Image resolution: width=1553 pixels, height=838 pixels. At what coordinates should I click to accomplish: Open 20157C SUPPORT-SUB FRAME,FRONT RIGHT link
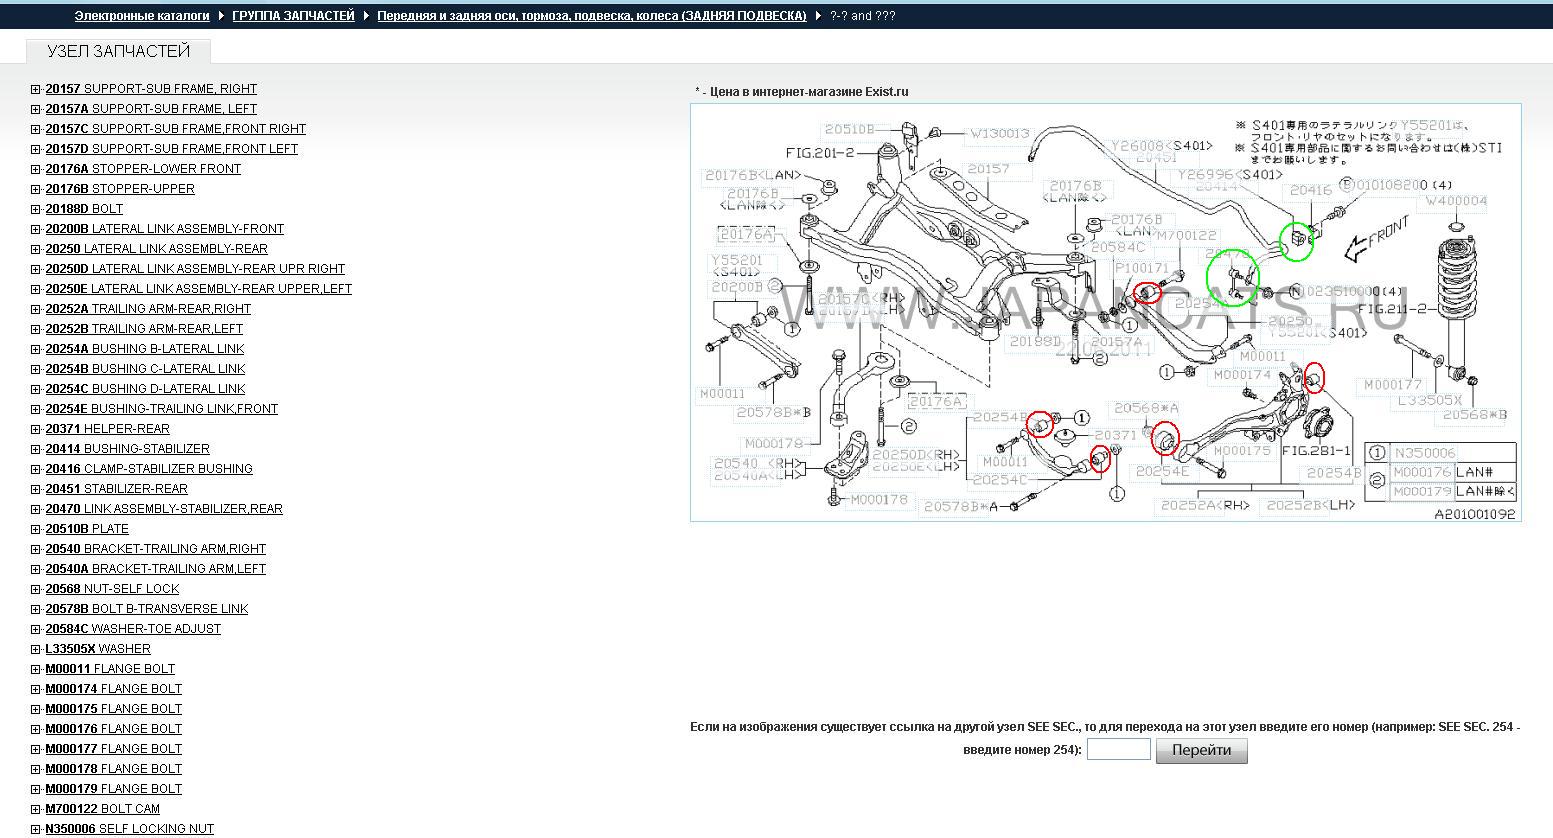[175, 129]
